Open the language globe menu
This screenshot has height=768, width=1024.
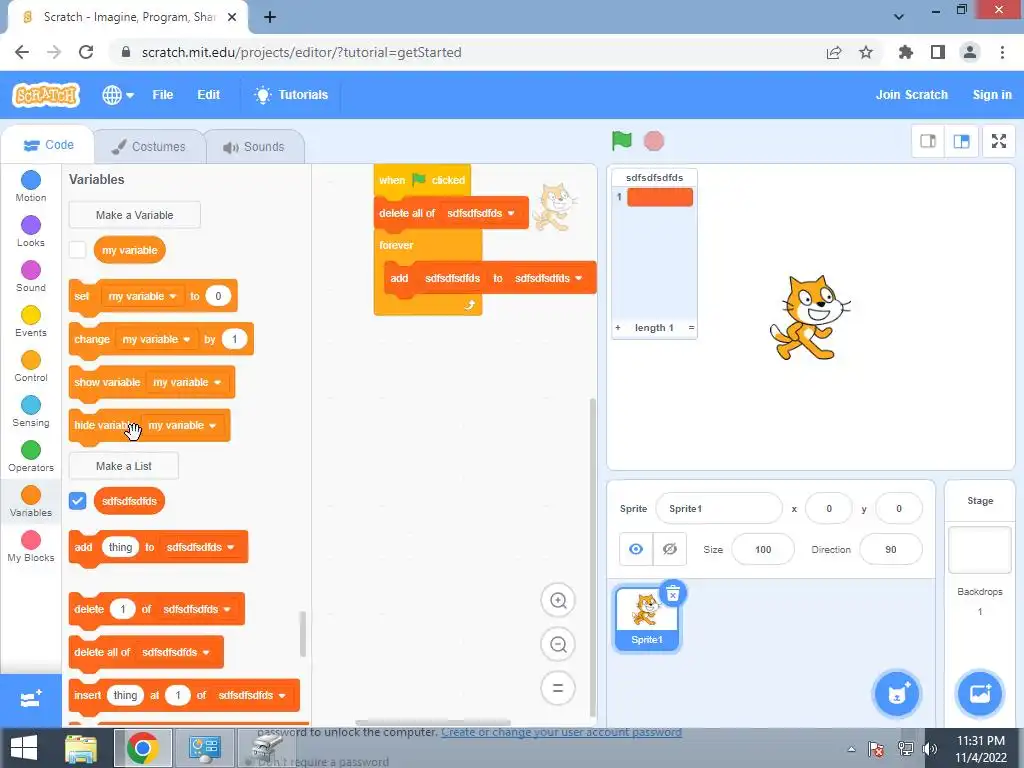118,95
